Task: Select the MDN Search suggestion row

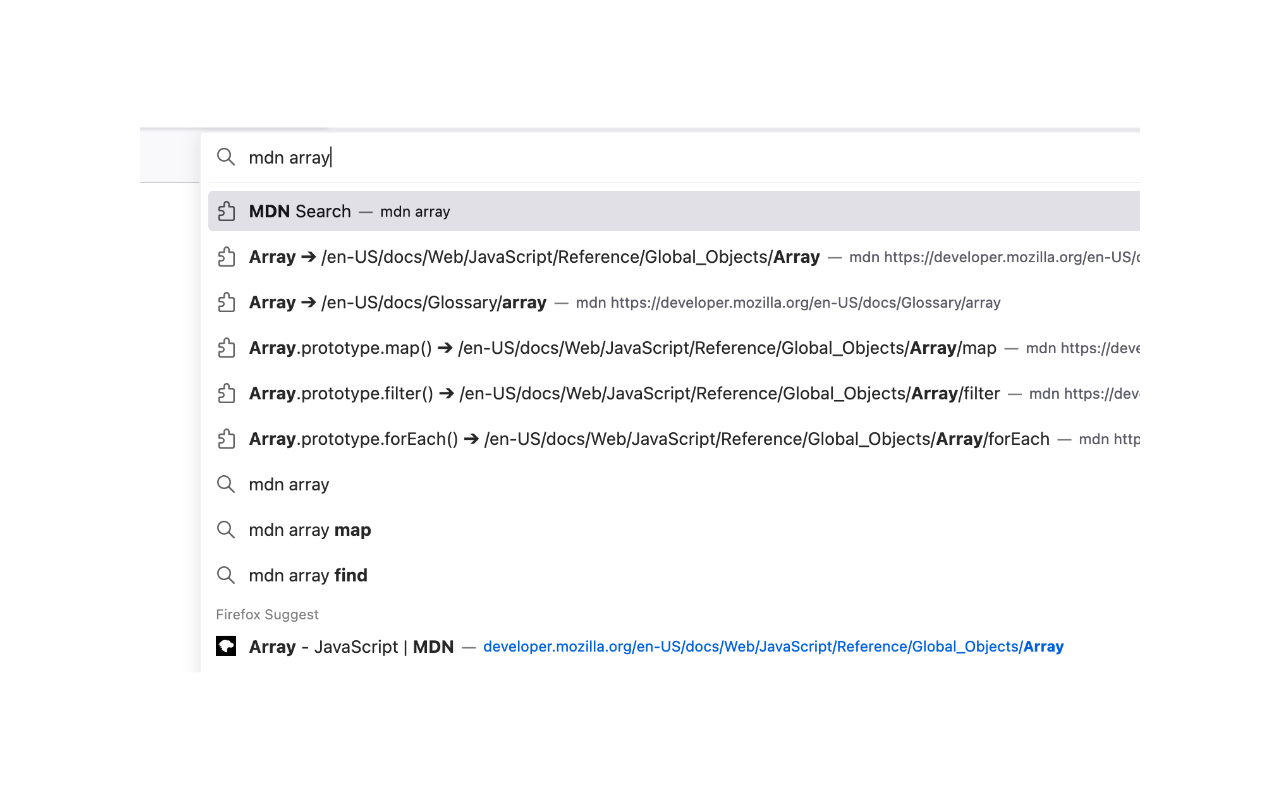Action: pos(674,211)
